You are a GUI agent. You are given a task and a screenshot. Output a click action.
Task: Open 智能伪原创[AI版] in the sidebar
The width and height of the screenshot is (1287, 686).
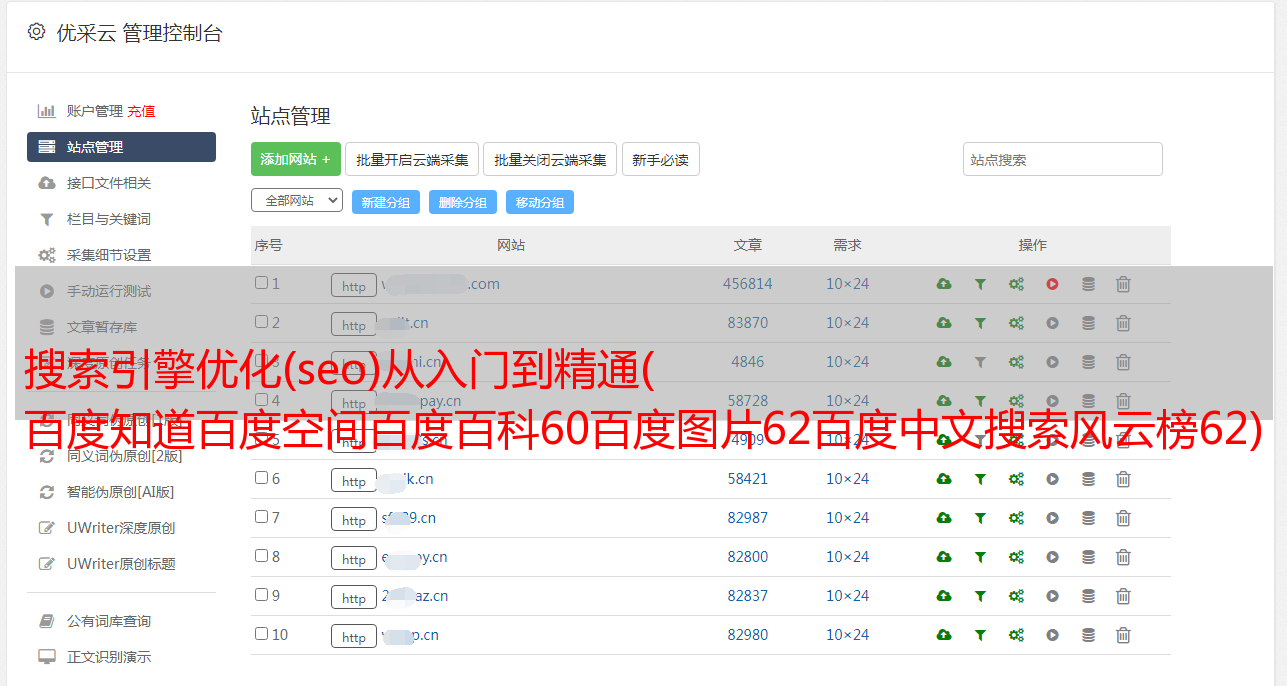(x=120, y=492)
